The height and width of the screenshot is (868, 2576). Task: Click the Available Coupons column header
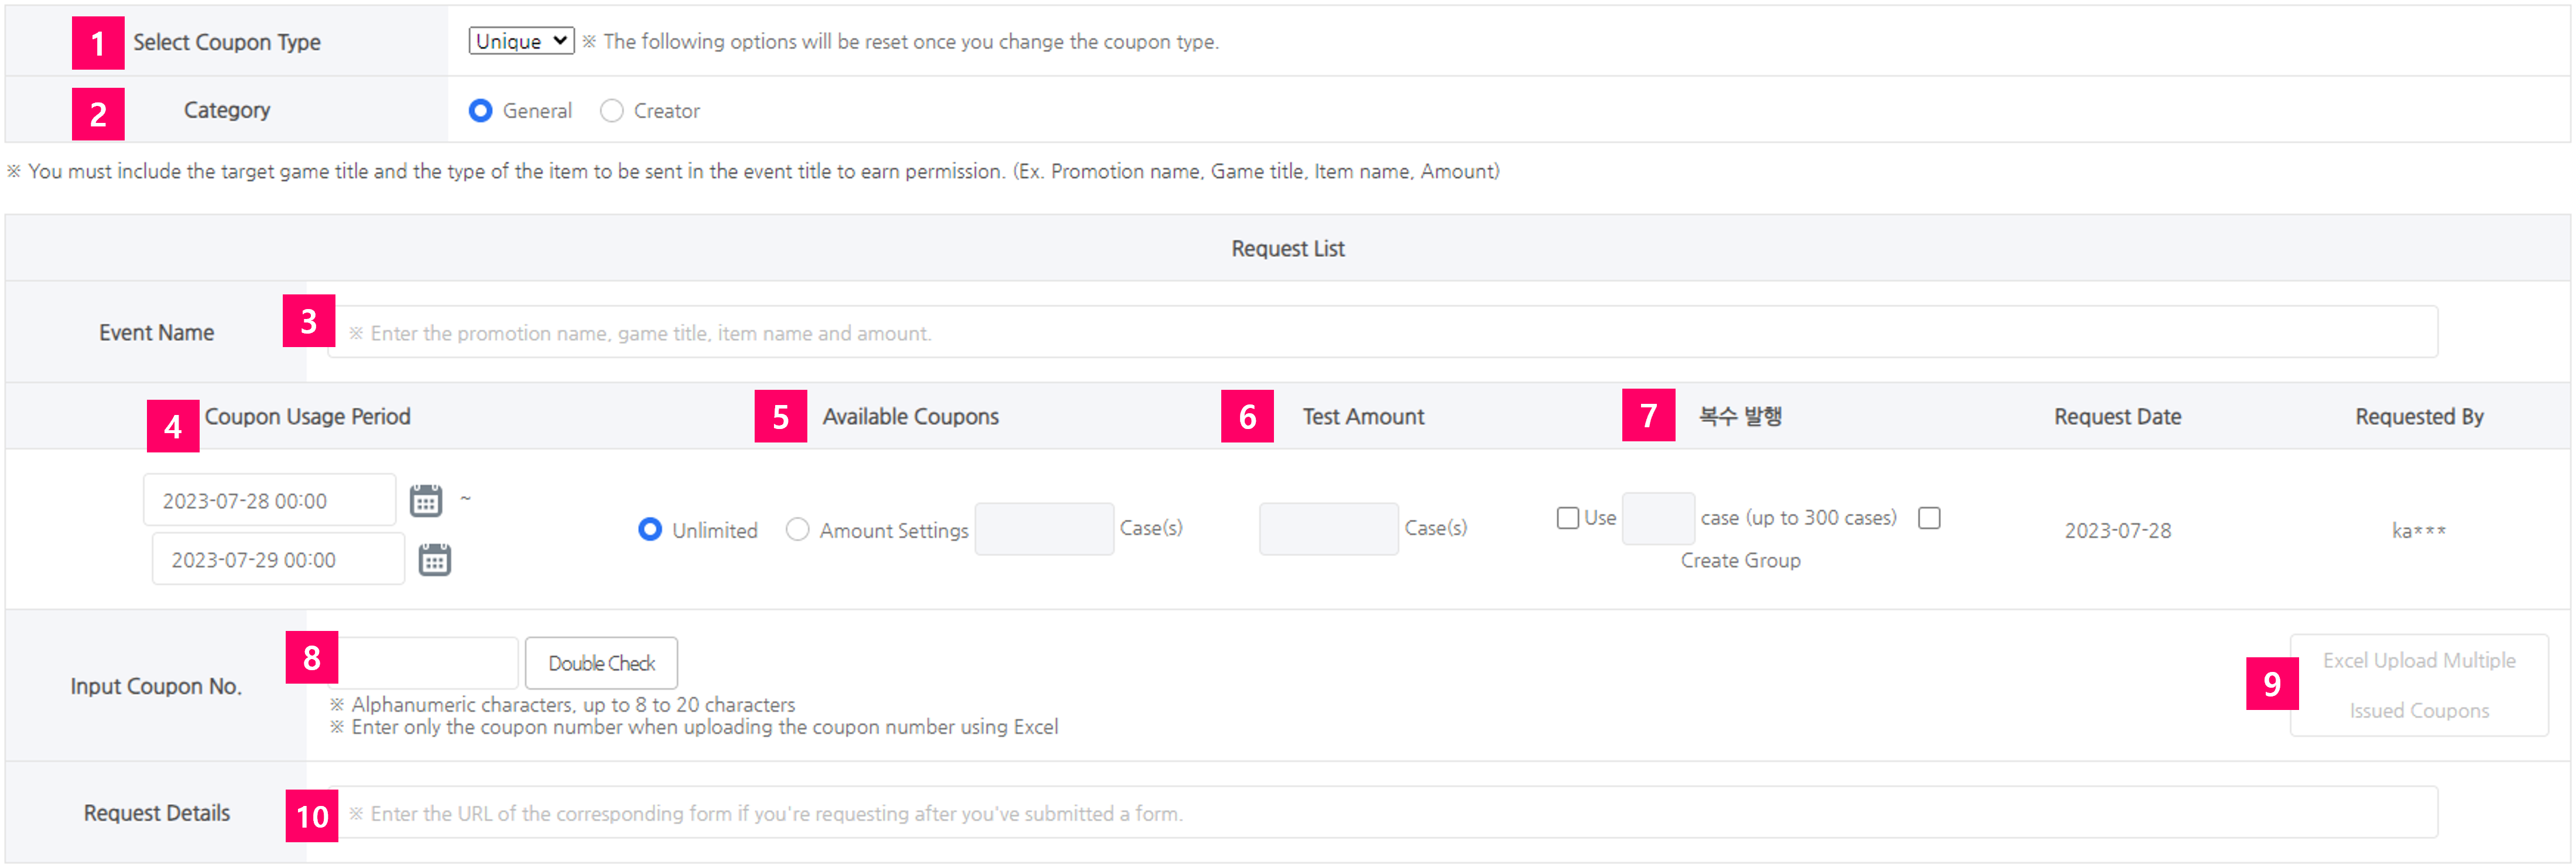910,416
